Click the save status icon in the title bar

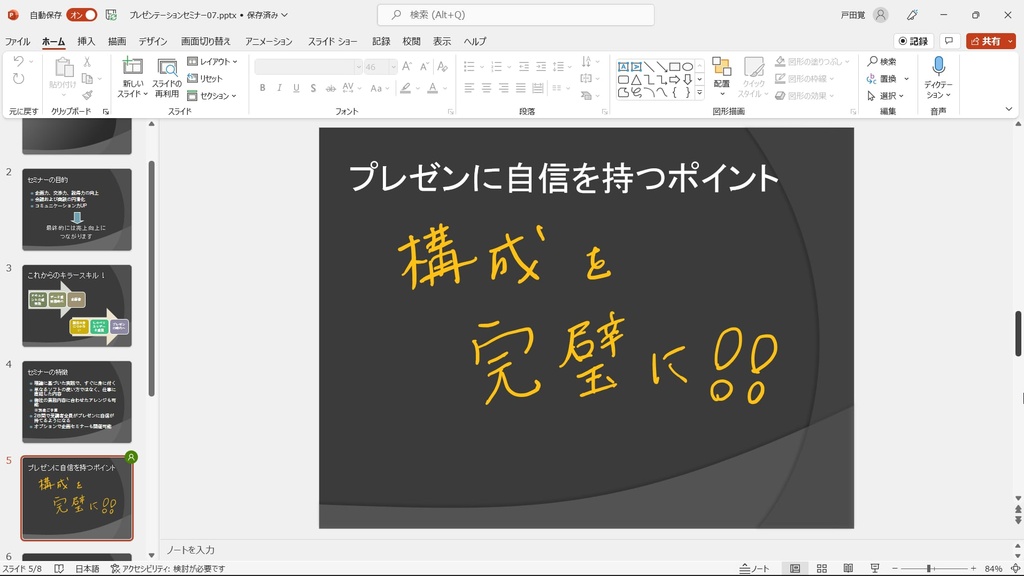[111, 14]
